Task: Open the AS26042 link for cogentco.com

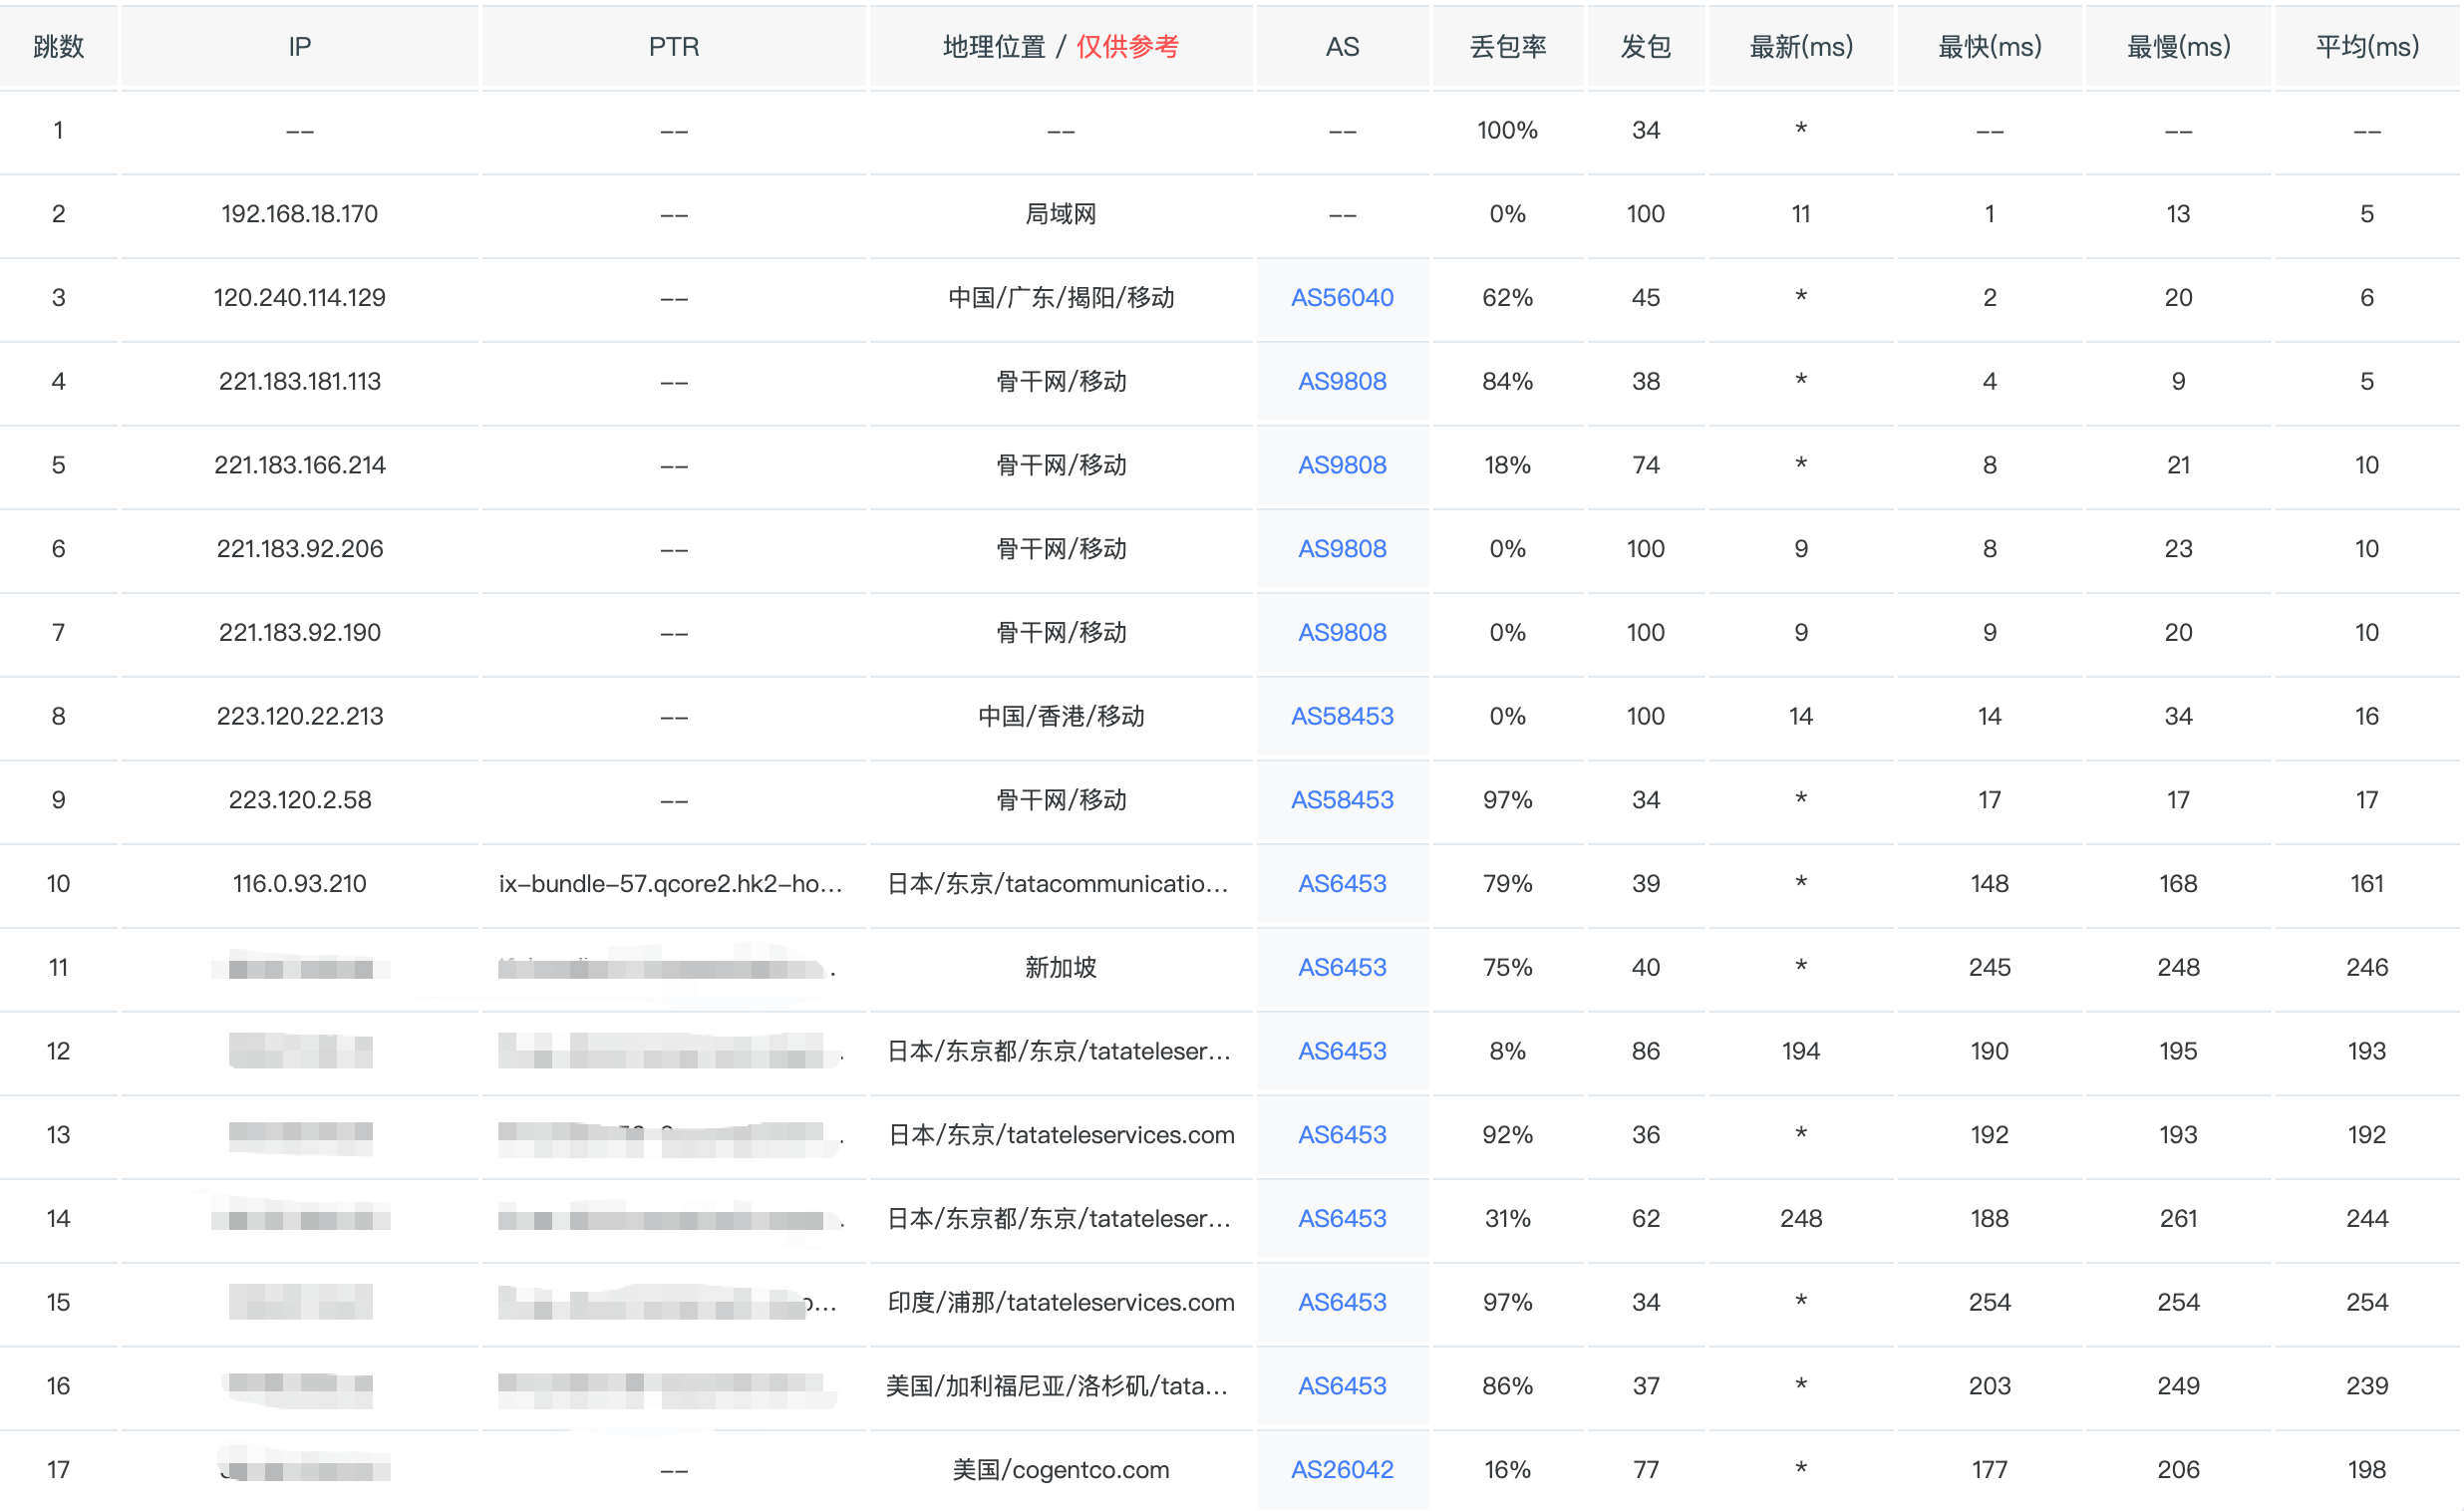Action: pyautogui.click(x=1342, y=1470)
